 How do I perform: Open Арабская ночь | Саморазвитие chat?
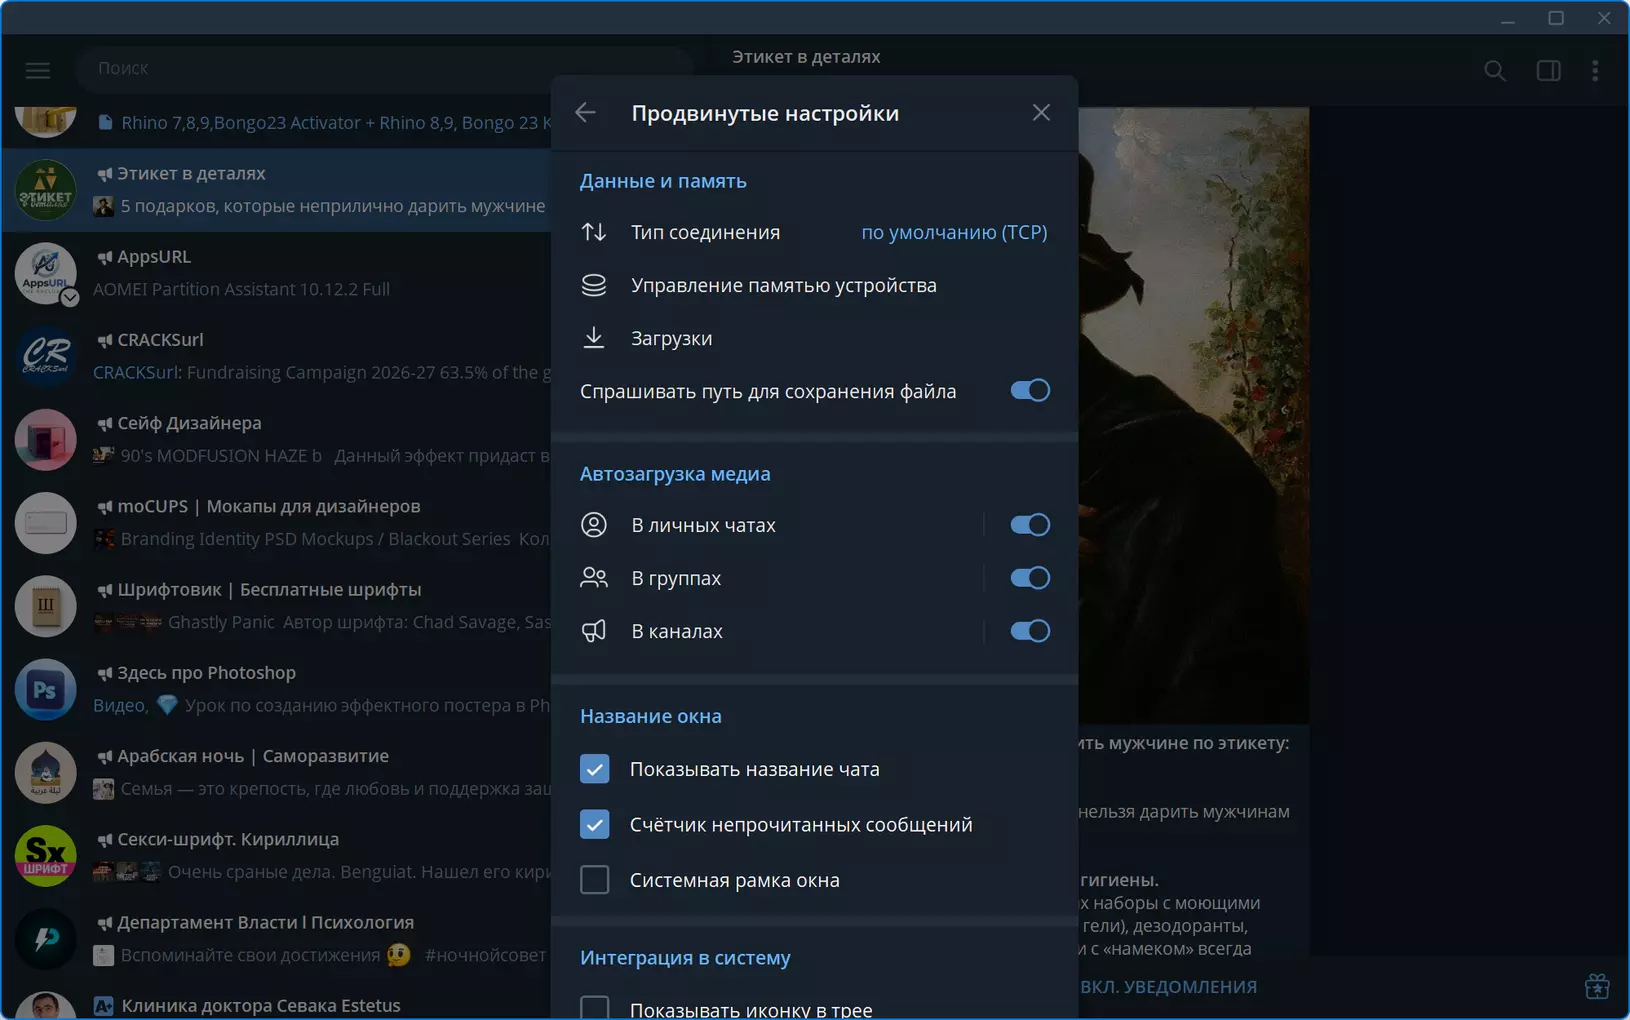[276, 772]
